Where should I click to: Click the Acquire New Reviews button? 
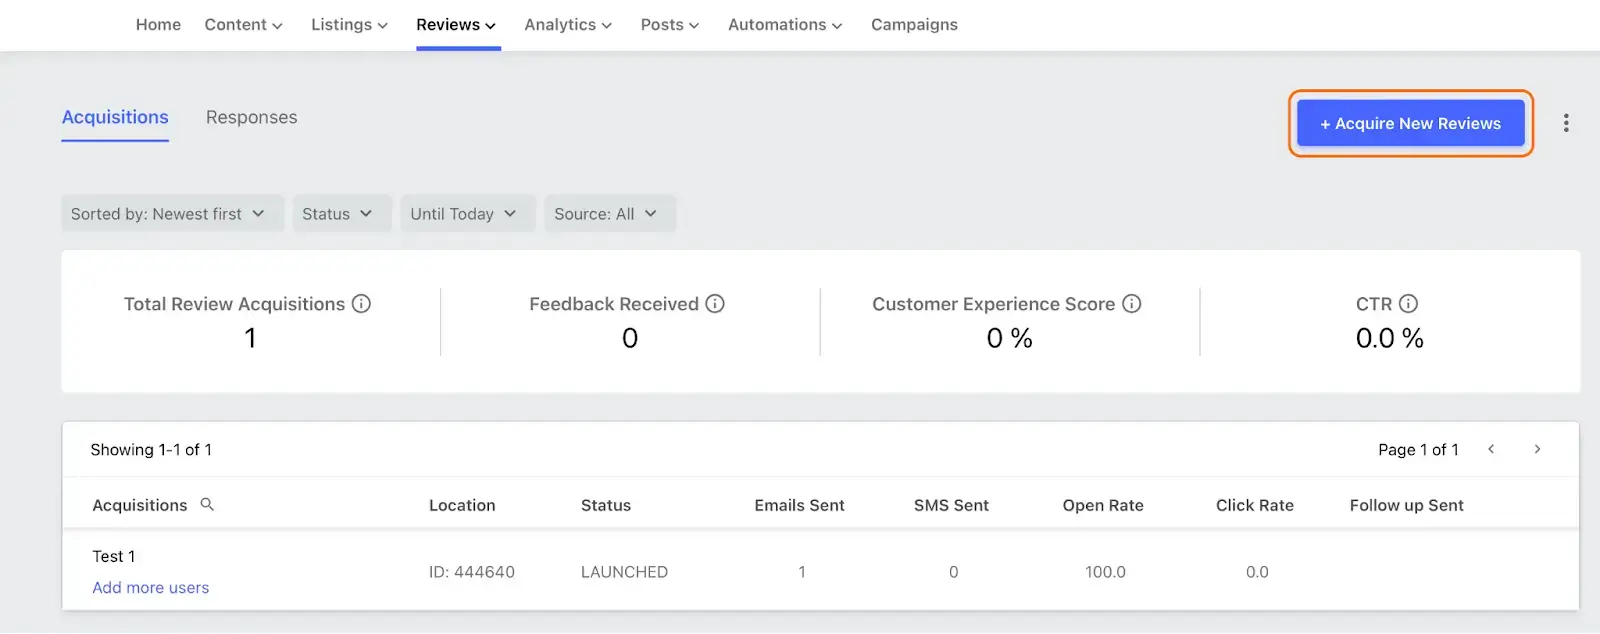(1411, 124)
